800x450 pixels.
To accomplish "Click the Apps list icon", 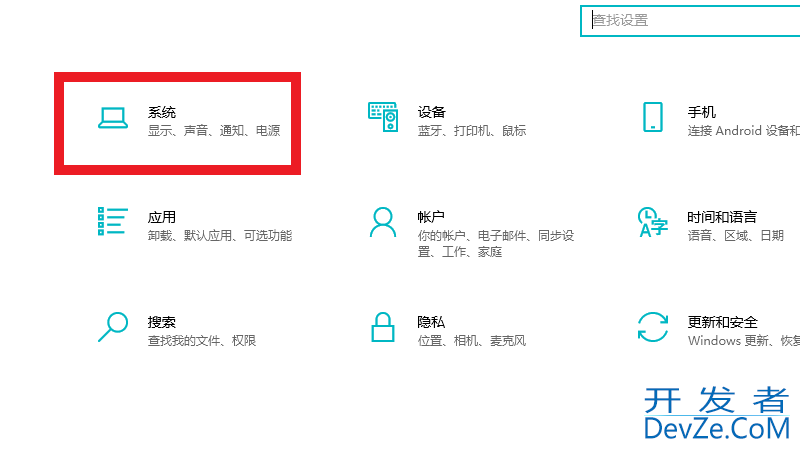I will [x=113, y=221].
